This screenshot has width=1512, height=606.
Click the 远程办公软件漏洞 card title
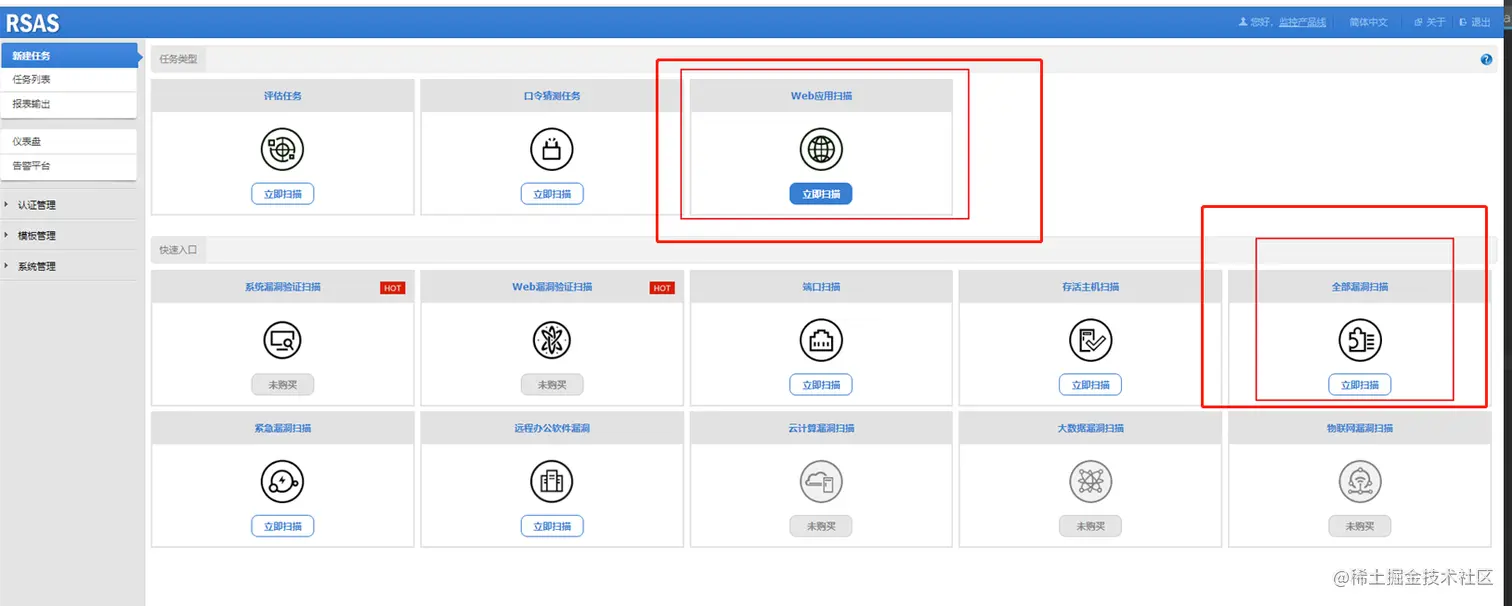(x=552, y=428)
